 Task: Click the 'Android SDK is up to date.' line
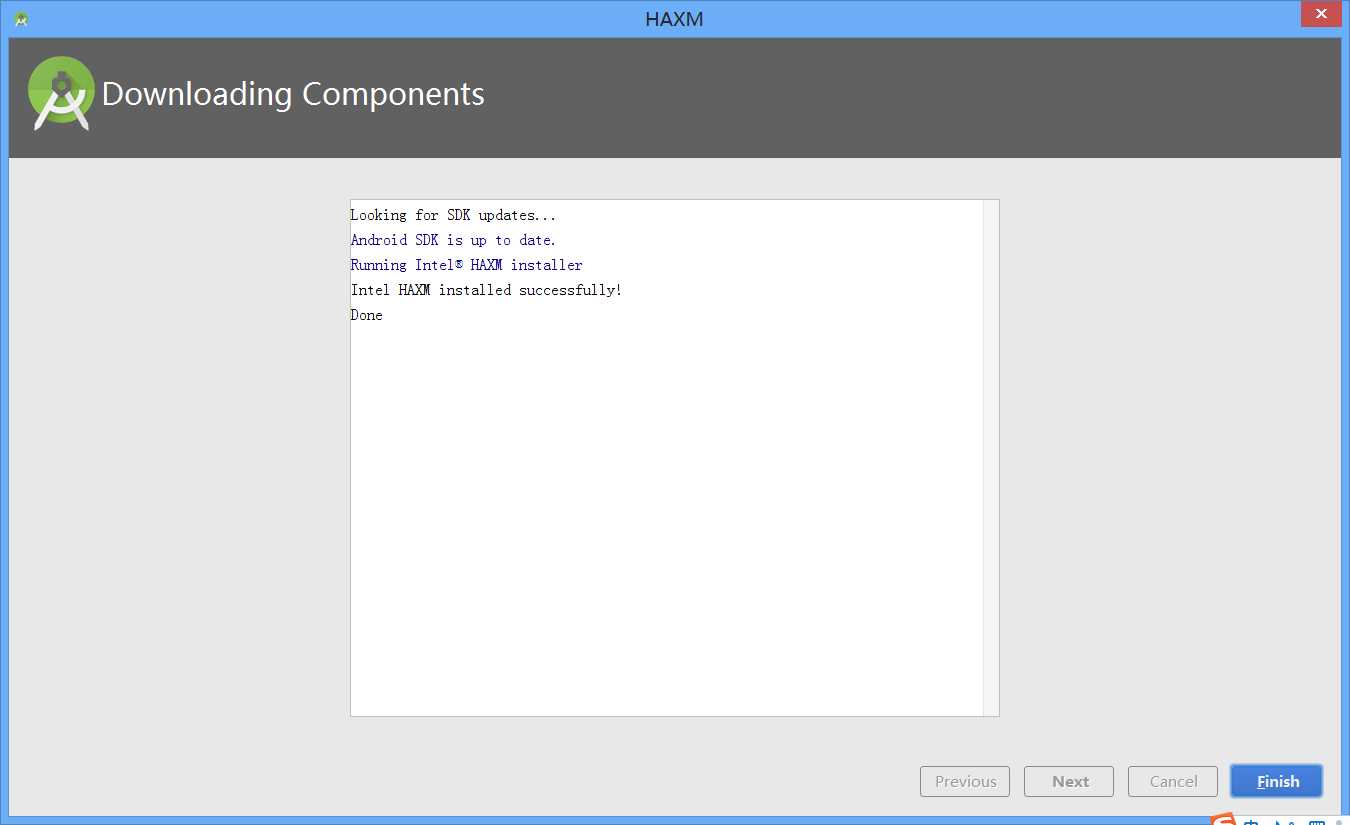coord(453,240)
